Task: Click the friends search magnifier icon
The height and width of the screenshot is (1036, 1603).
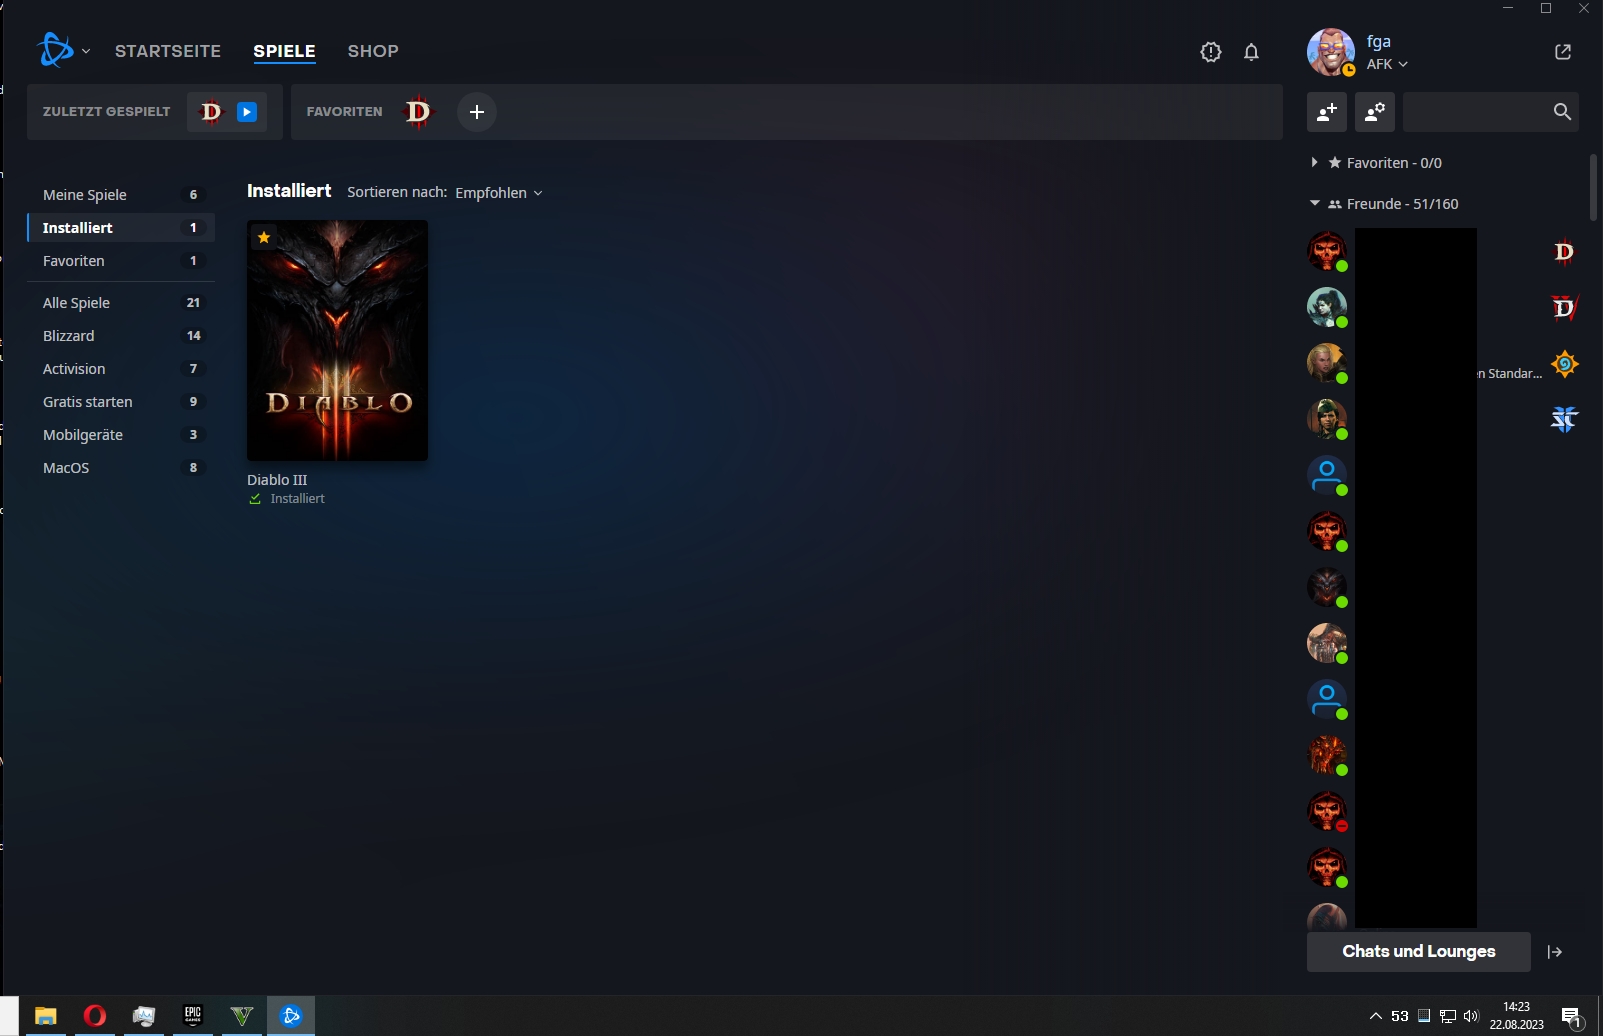Action: [x=1562, y=112]
